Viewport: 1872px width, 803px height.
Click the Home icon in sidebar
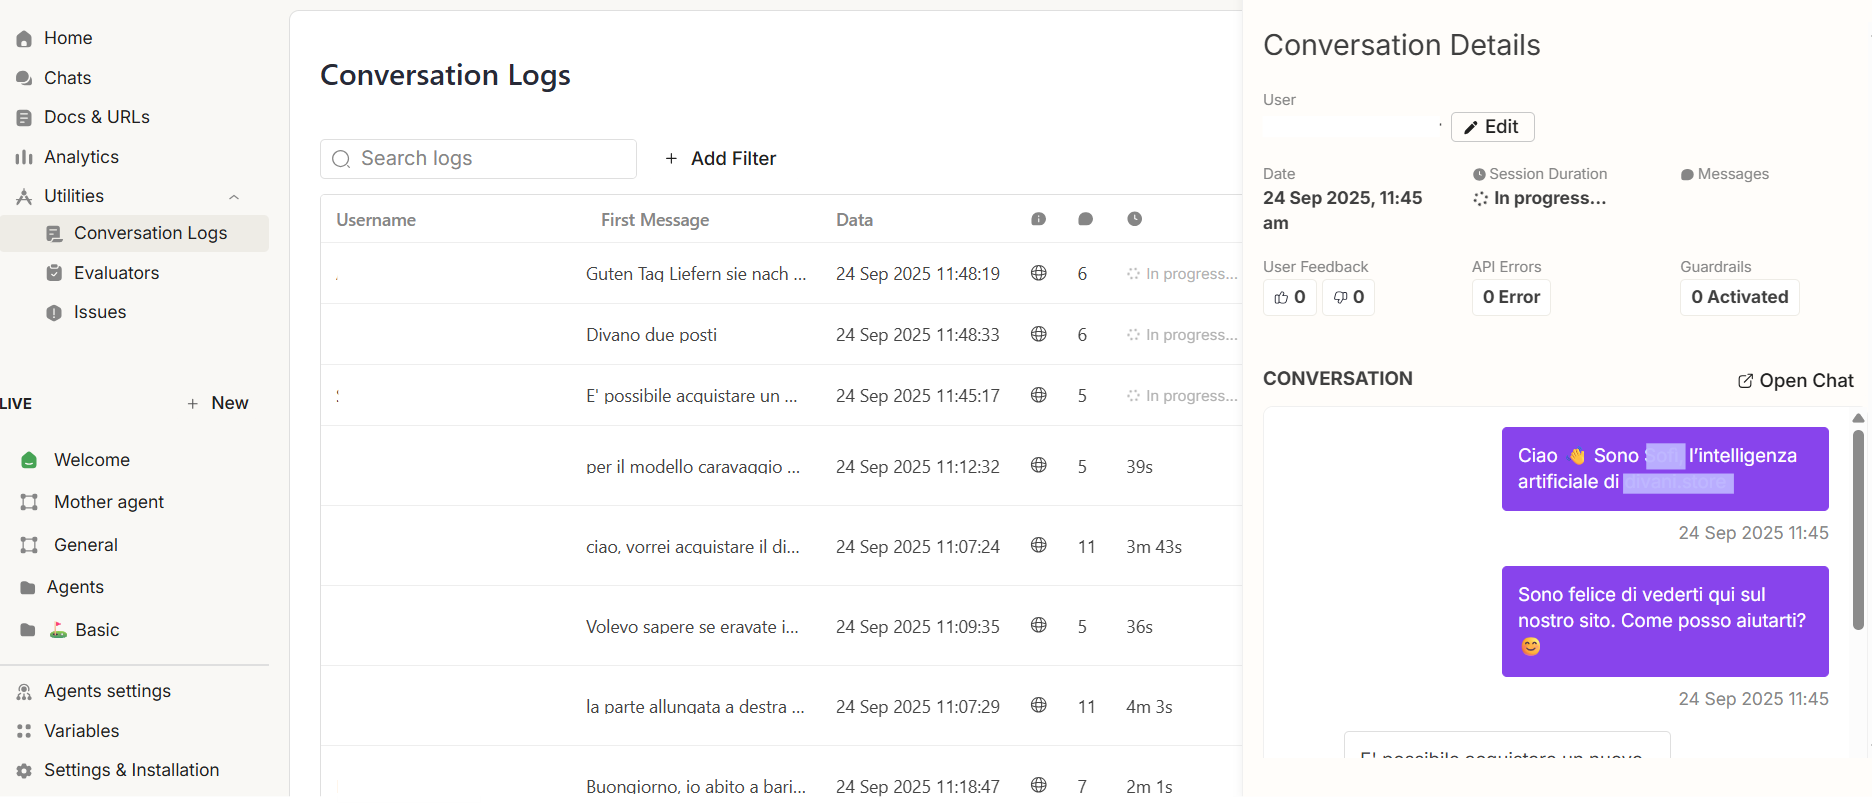[24, 39]
